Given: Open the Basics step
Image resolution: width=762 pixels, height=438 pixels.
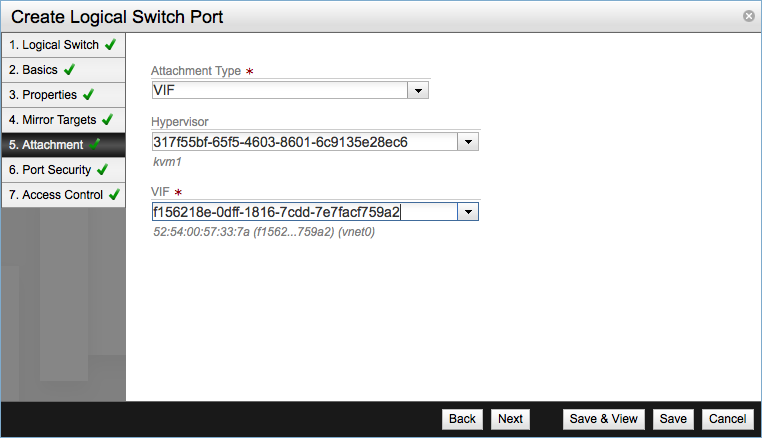Looking at the screenshot, I should (33, 70).
